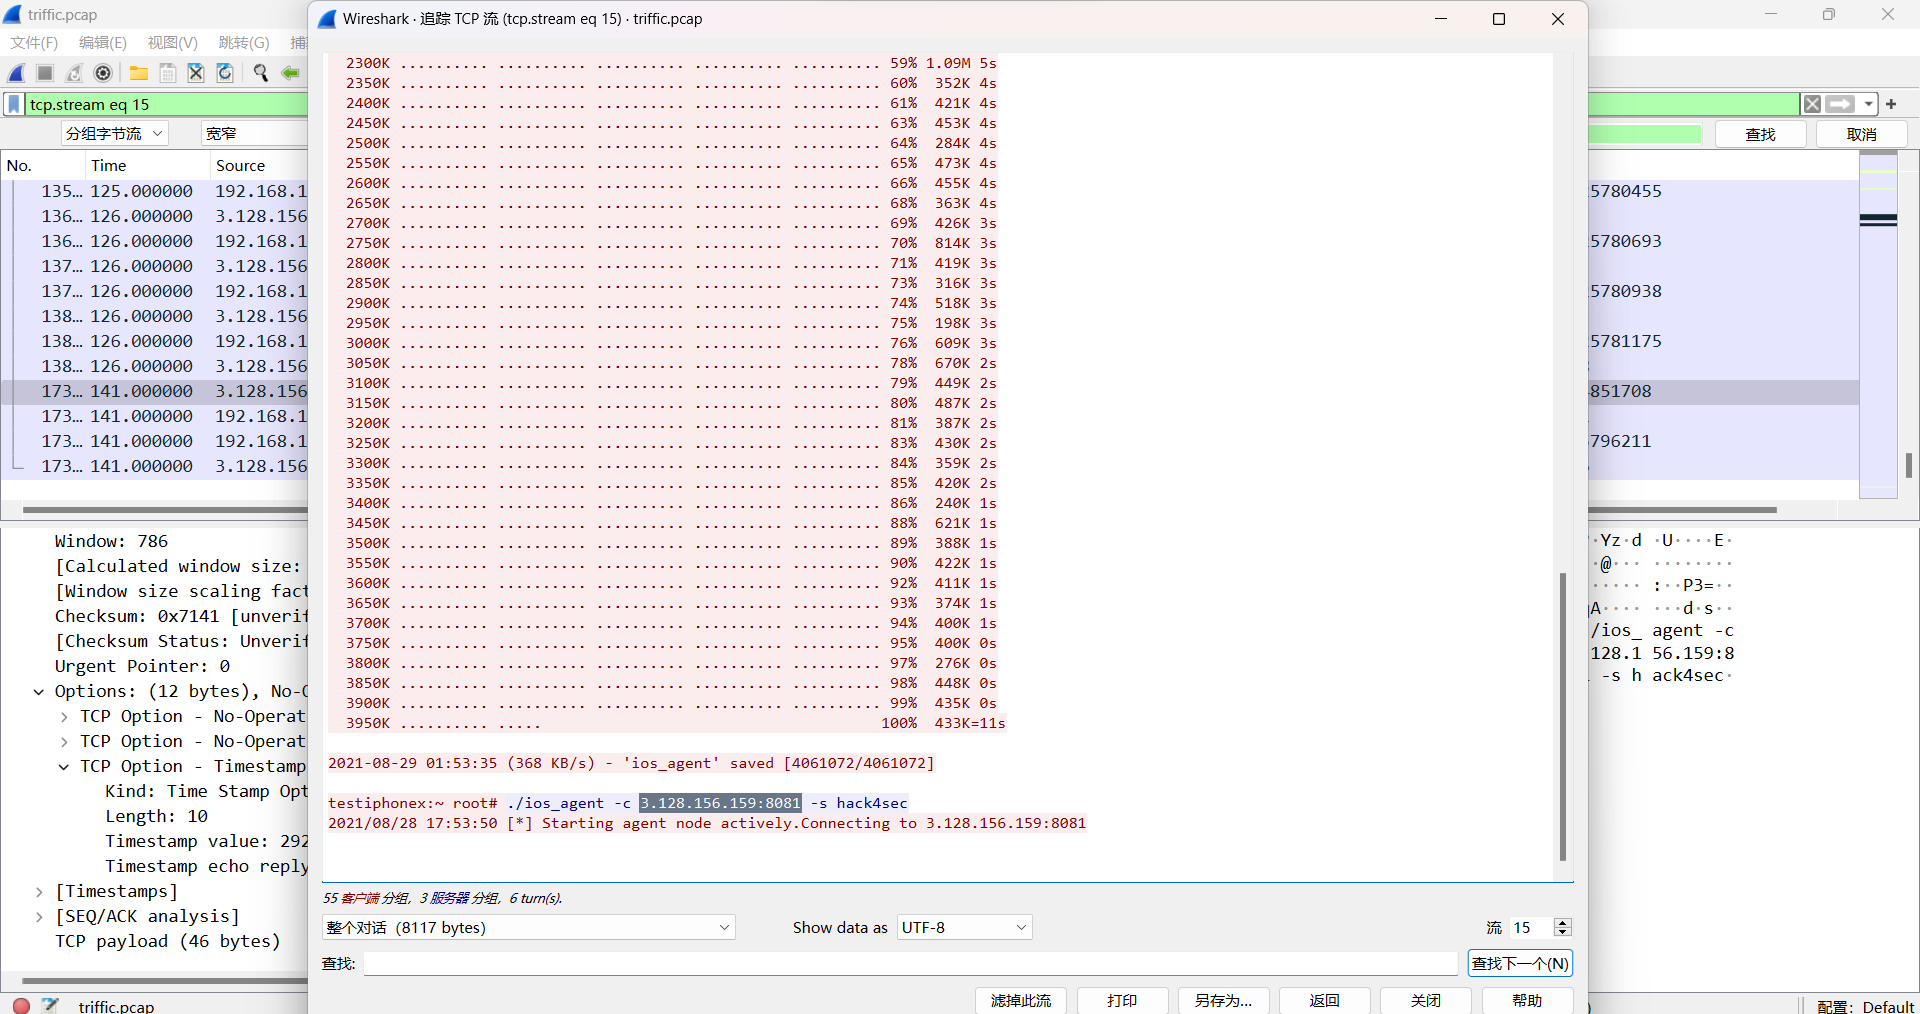This screenshot has height=1014, width=1920.
Task: Open the 分组字节流 search-type dropdown
Action: pyautogui.click(x=113, y=134)
